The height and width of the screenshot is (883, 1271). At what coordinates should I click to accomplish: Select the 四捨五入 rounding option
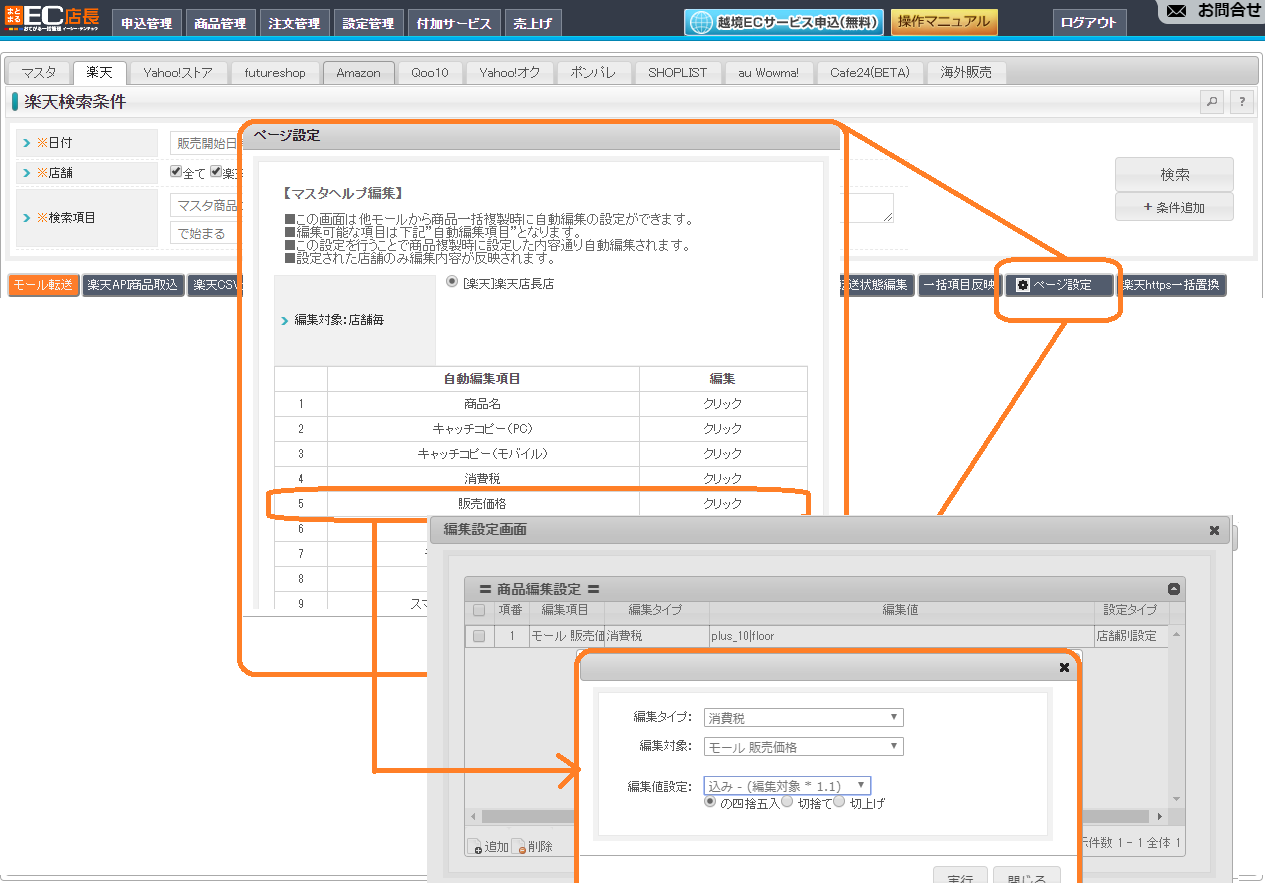(x=711, y=802)
